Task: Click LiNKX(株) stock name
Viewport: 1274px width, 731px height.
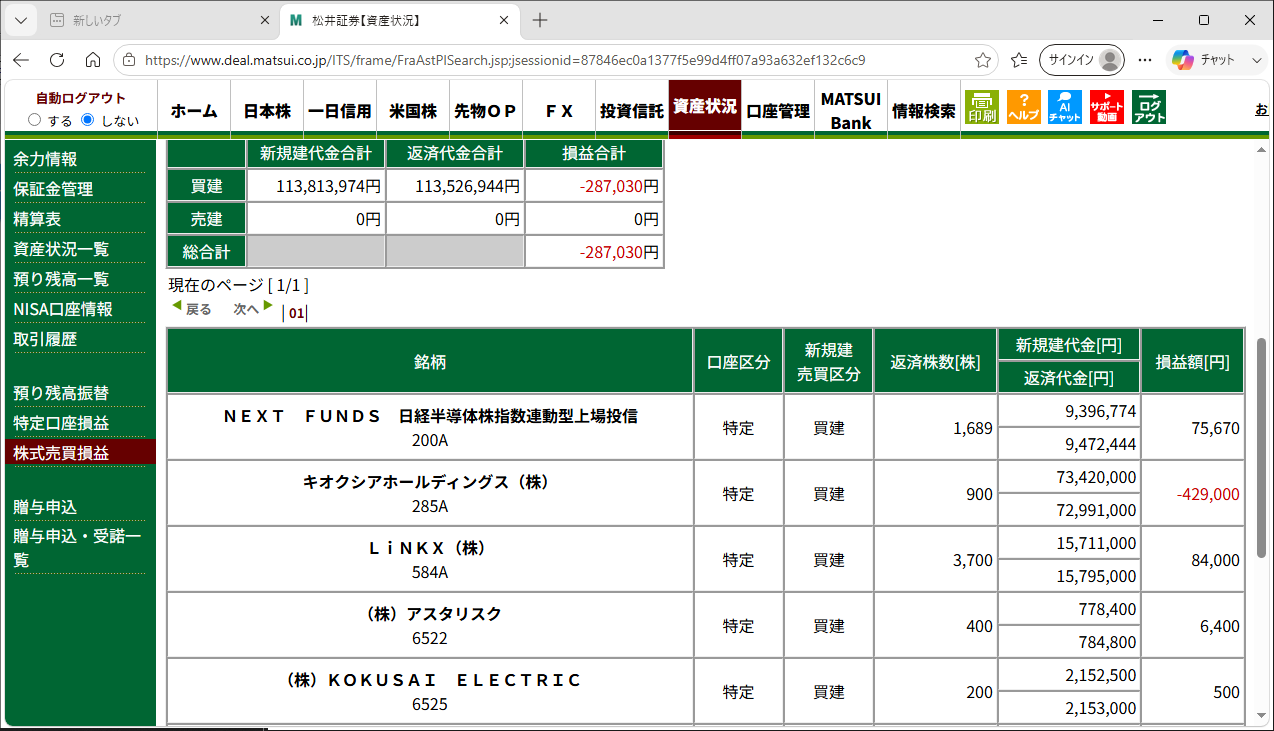Action: 430,548
